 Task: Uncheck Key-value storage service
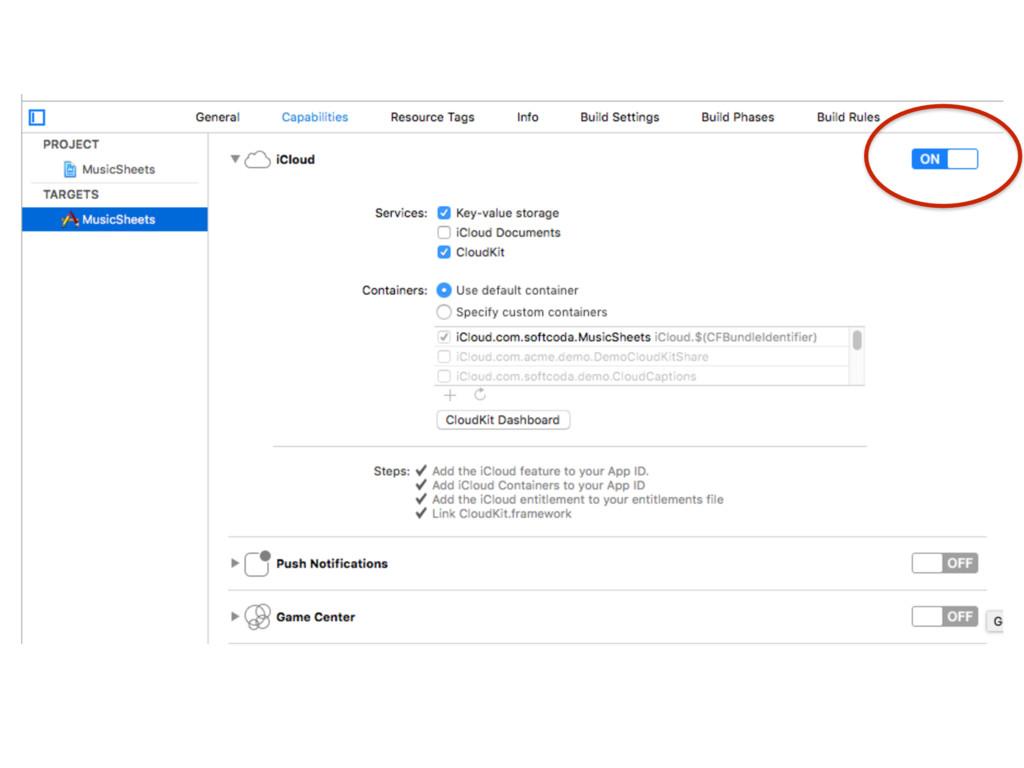(x=444, y=213)
